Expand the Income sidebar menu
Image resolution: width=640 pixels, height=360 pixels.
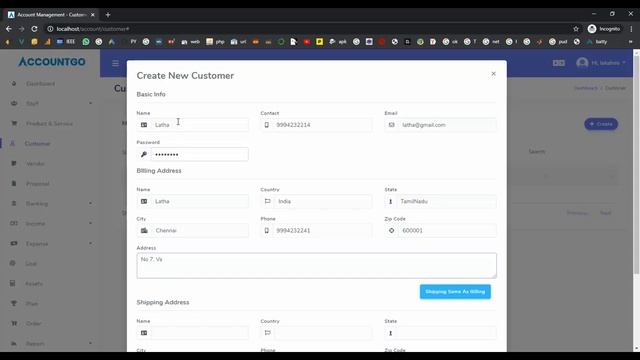click(x=50, y=224)
